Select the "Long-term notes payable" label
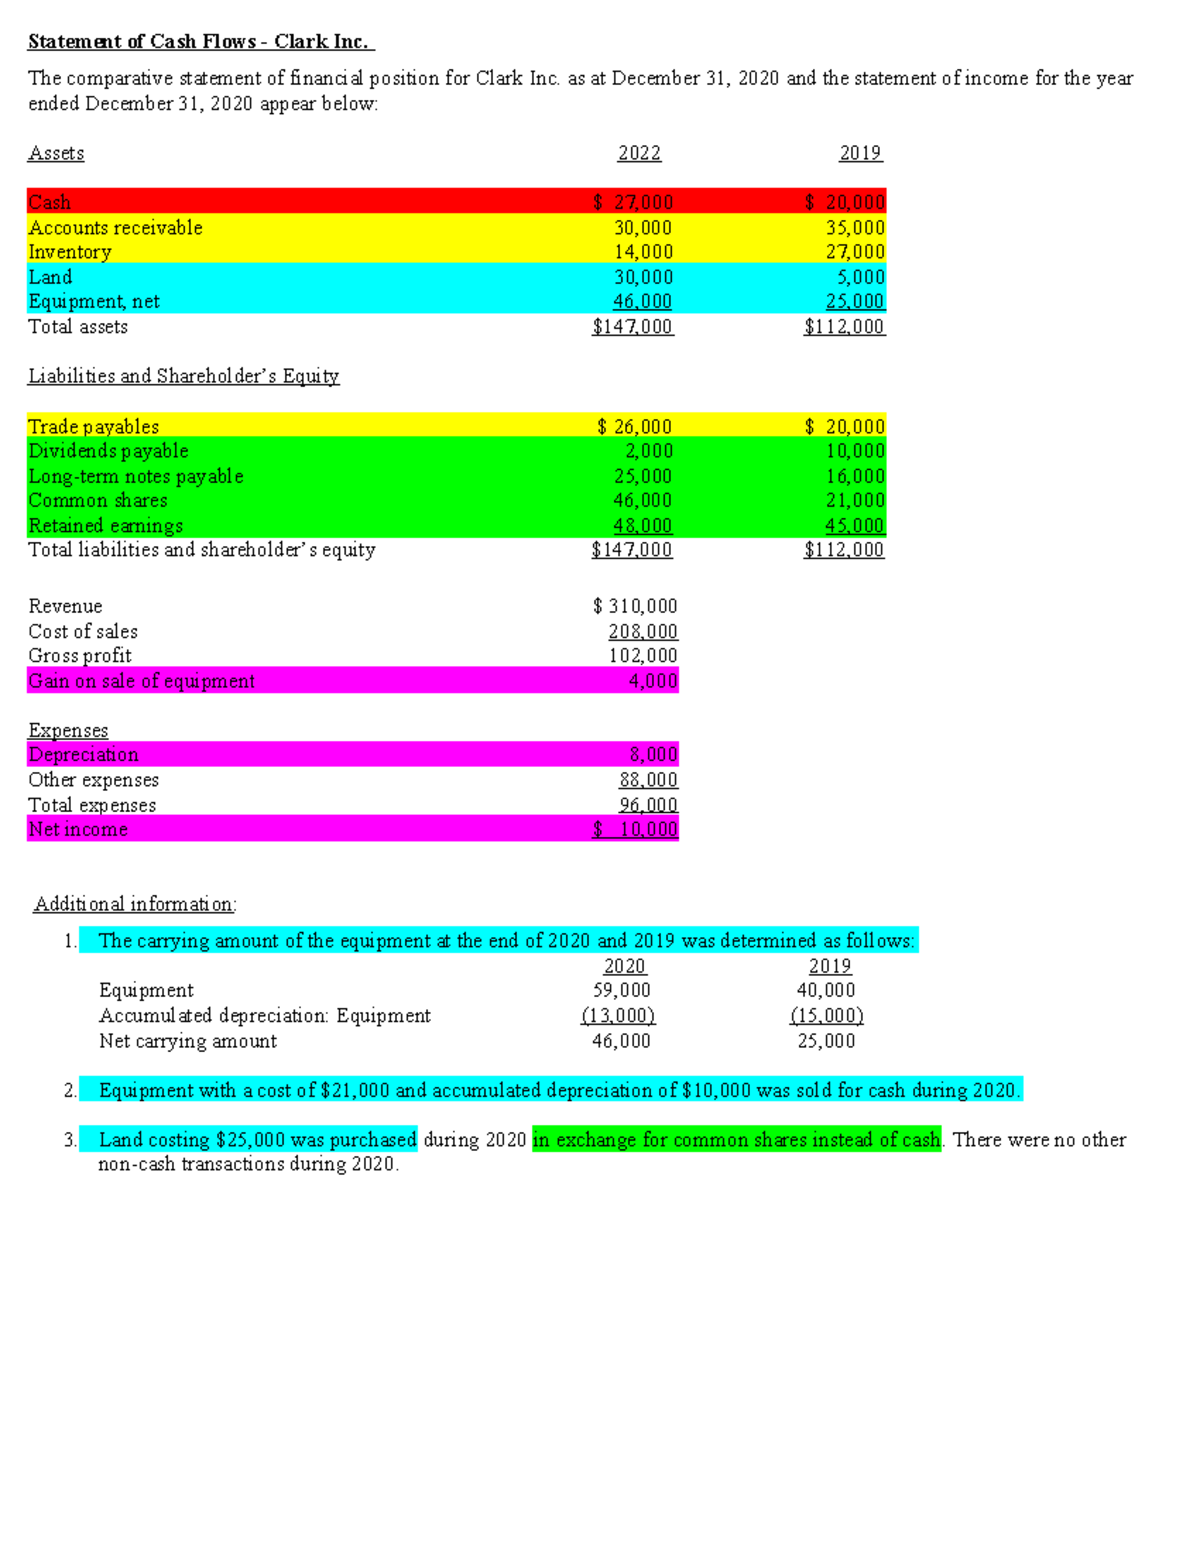 (136, 476)
